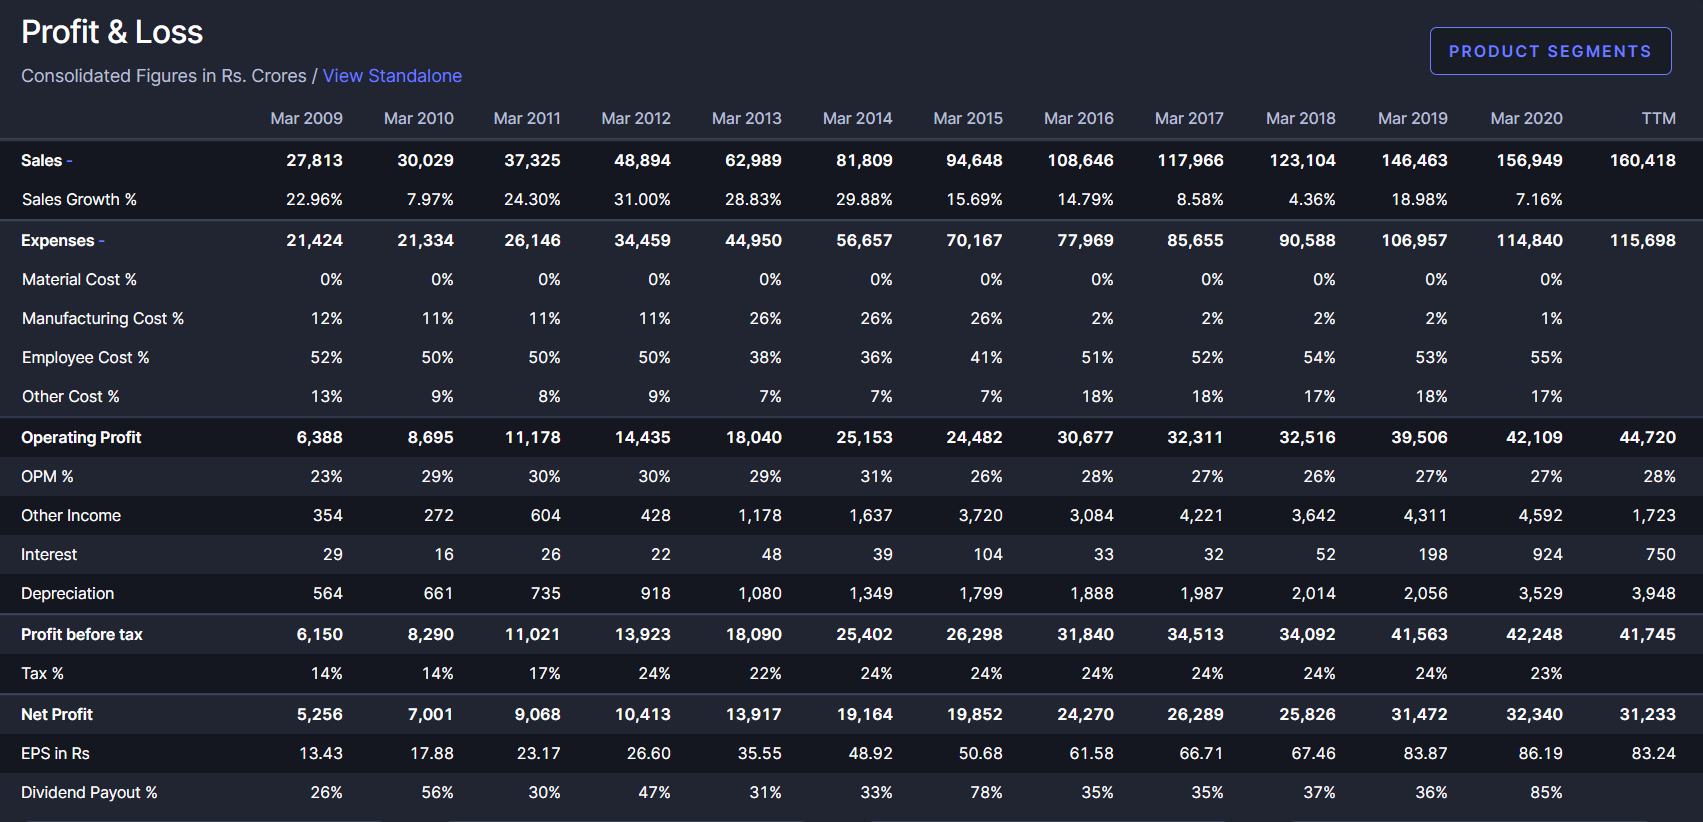Select the Mar 2015 column header
The height and width of the screenshot is (822, 1703).
click(968, 118)
